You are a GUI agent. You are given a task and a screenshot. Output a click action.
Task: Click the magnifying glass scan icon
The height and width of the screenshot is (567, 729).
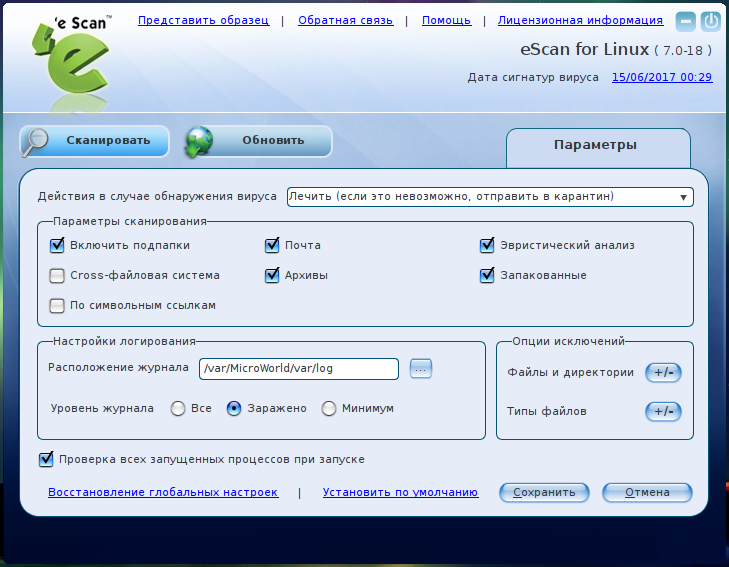(35, 141)
